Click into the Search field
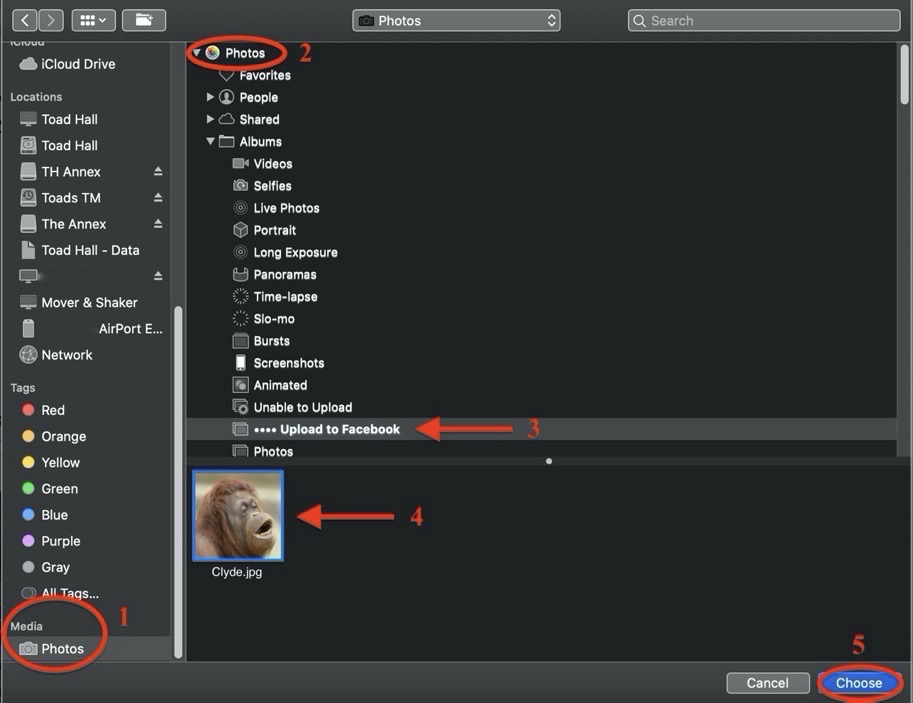 click(764, 20)
